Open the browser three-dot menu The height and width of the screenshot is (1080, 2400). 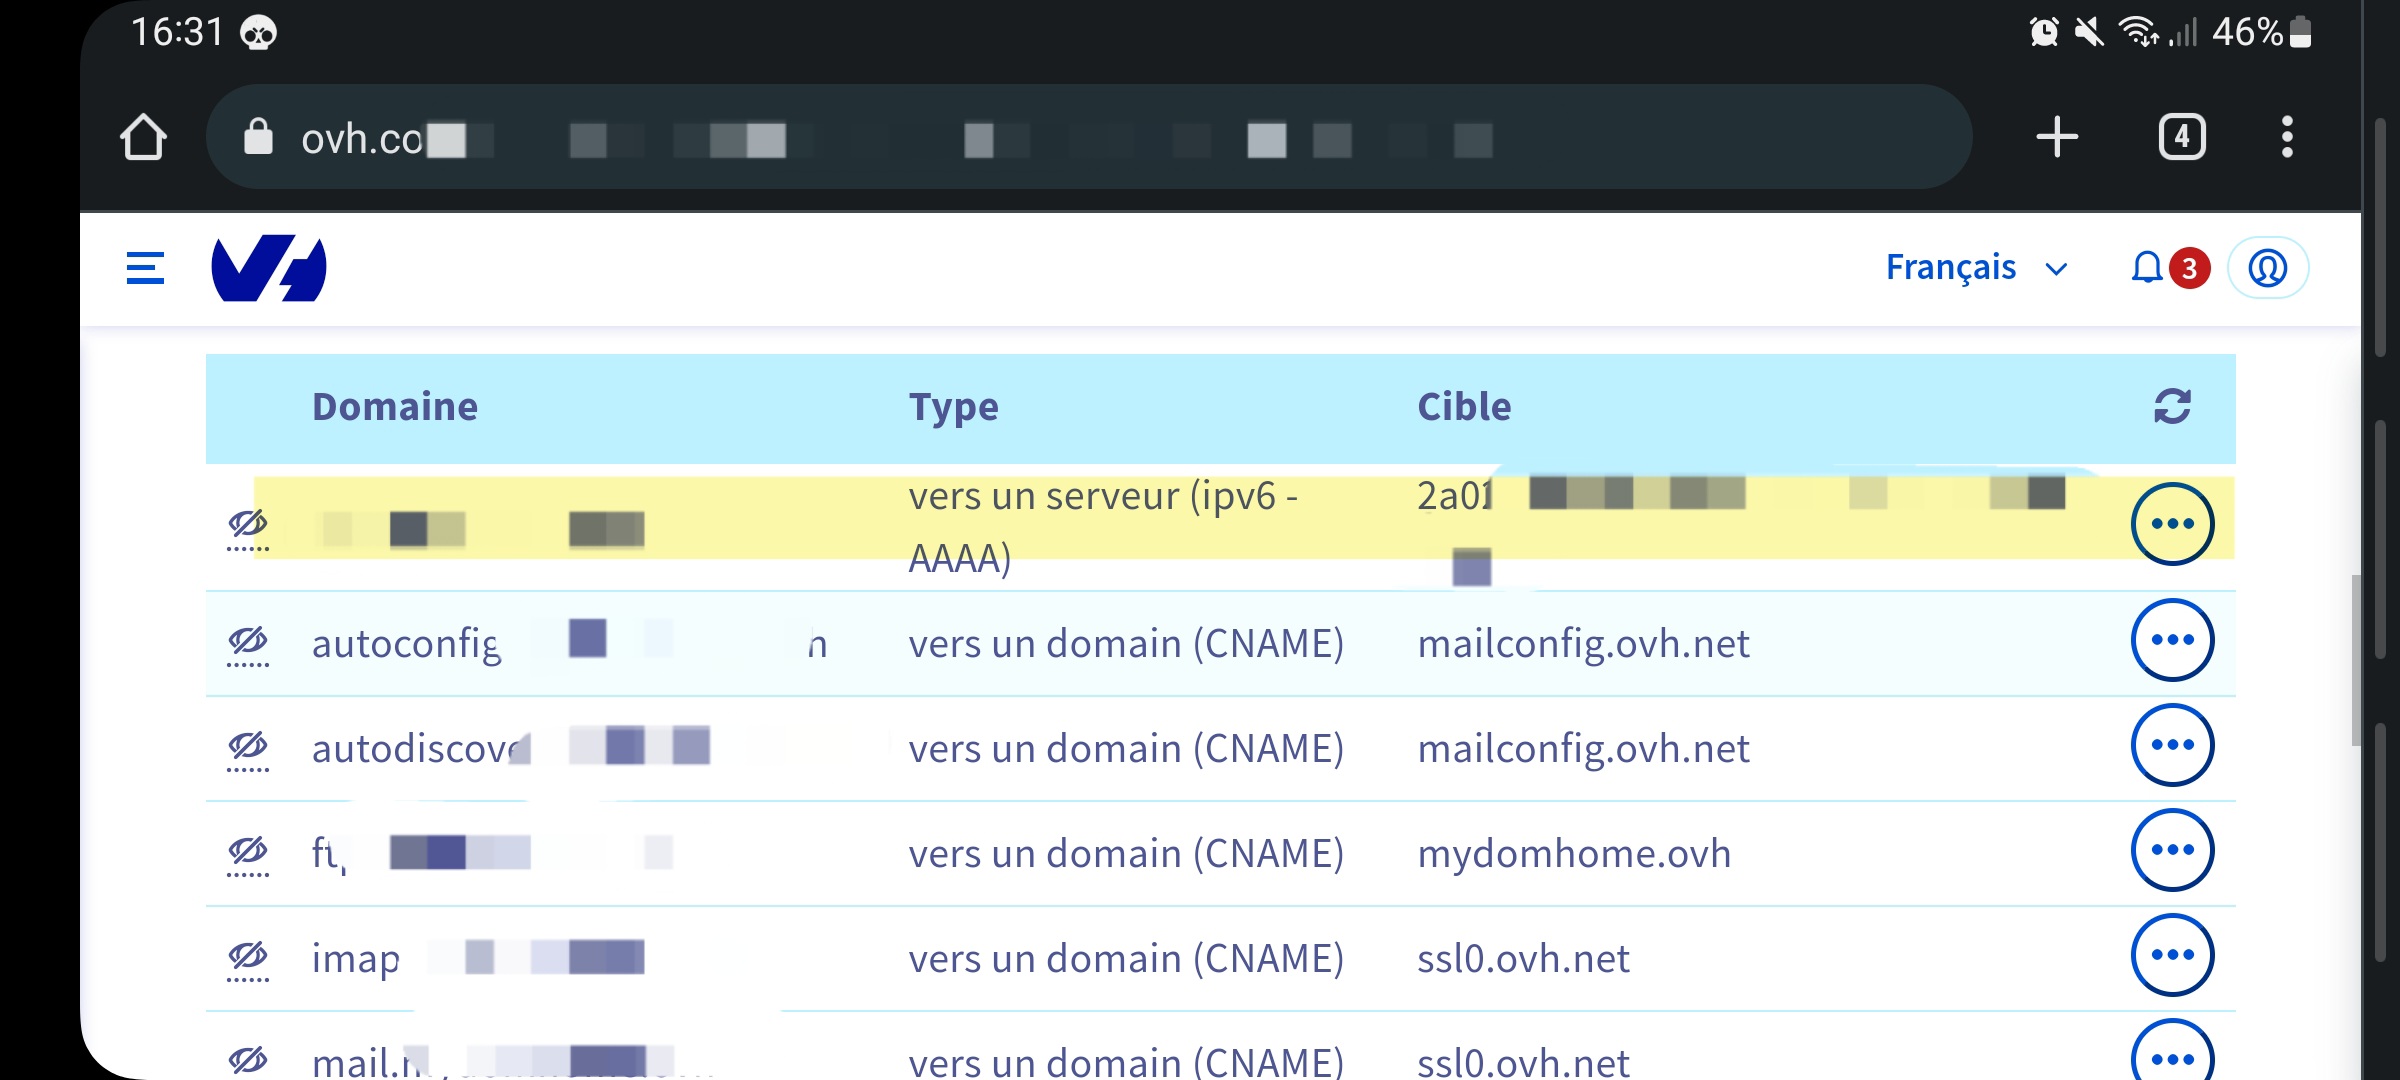[2287, 137]
